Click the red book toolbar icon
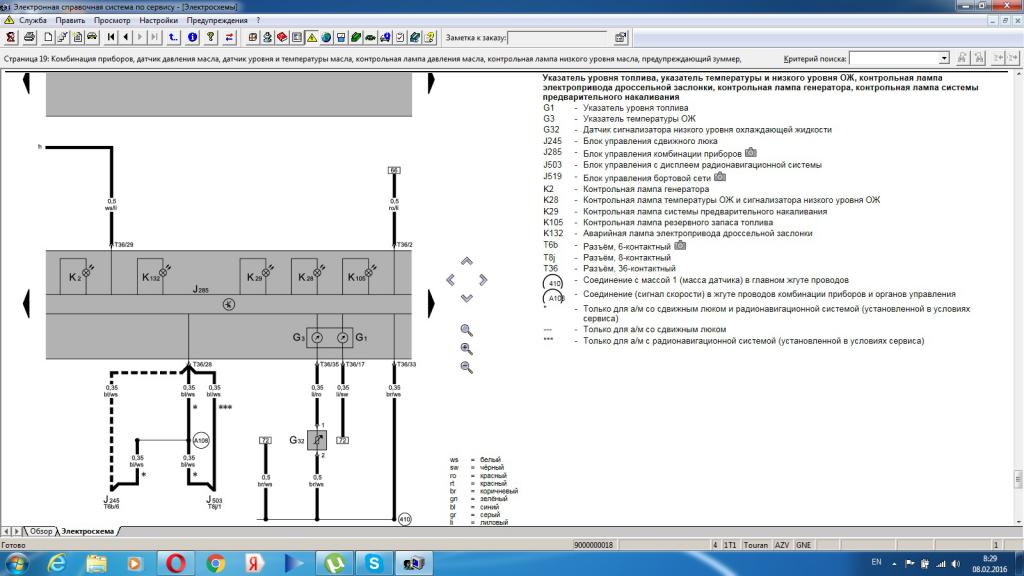 coord(282,37)
